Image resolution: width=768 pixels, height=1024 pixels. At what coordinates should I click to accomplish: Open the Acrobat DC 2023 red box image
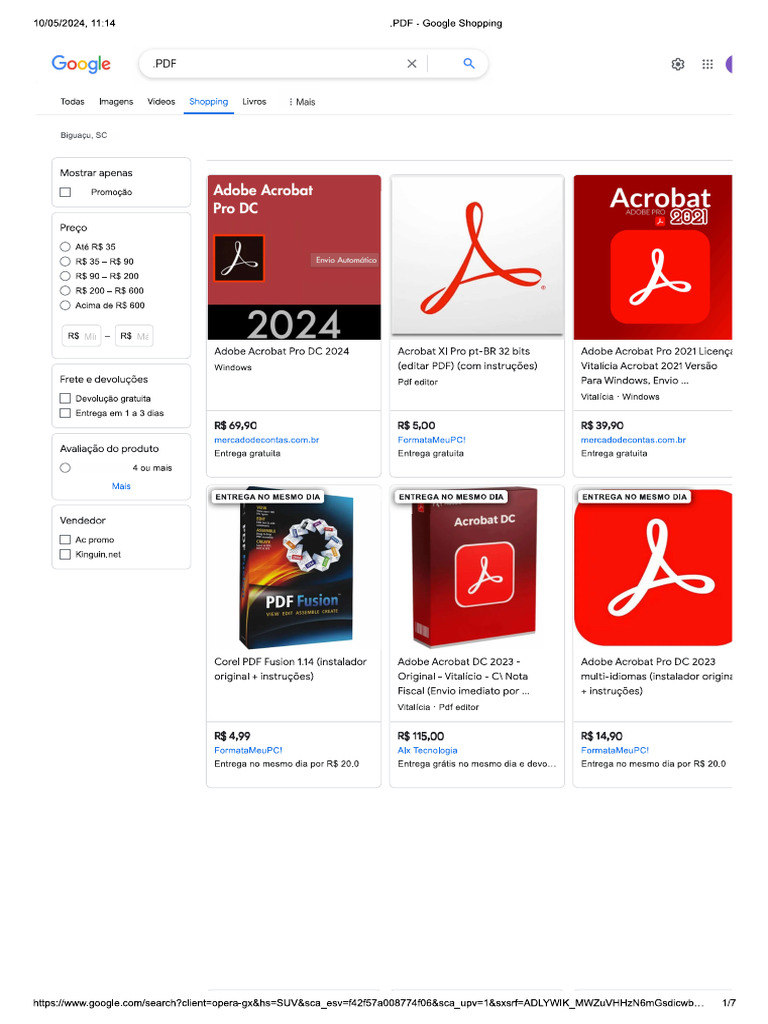[477, 568]
